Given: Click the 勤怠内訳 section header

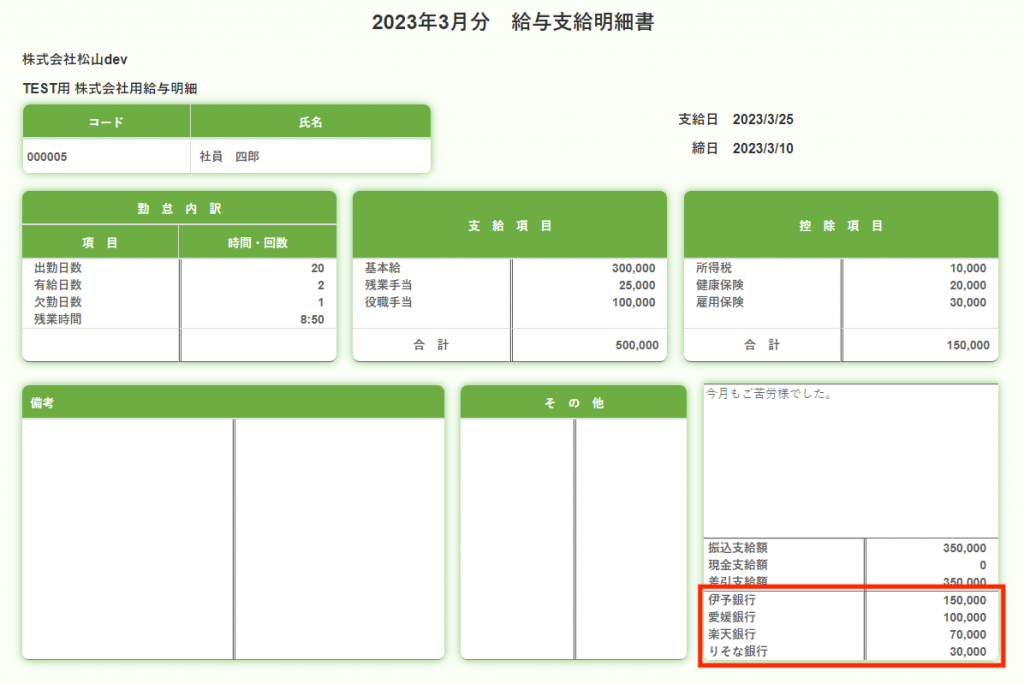Looking at the screenshot, I should pos(180,208).
